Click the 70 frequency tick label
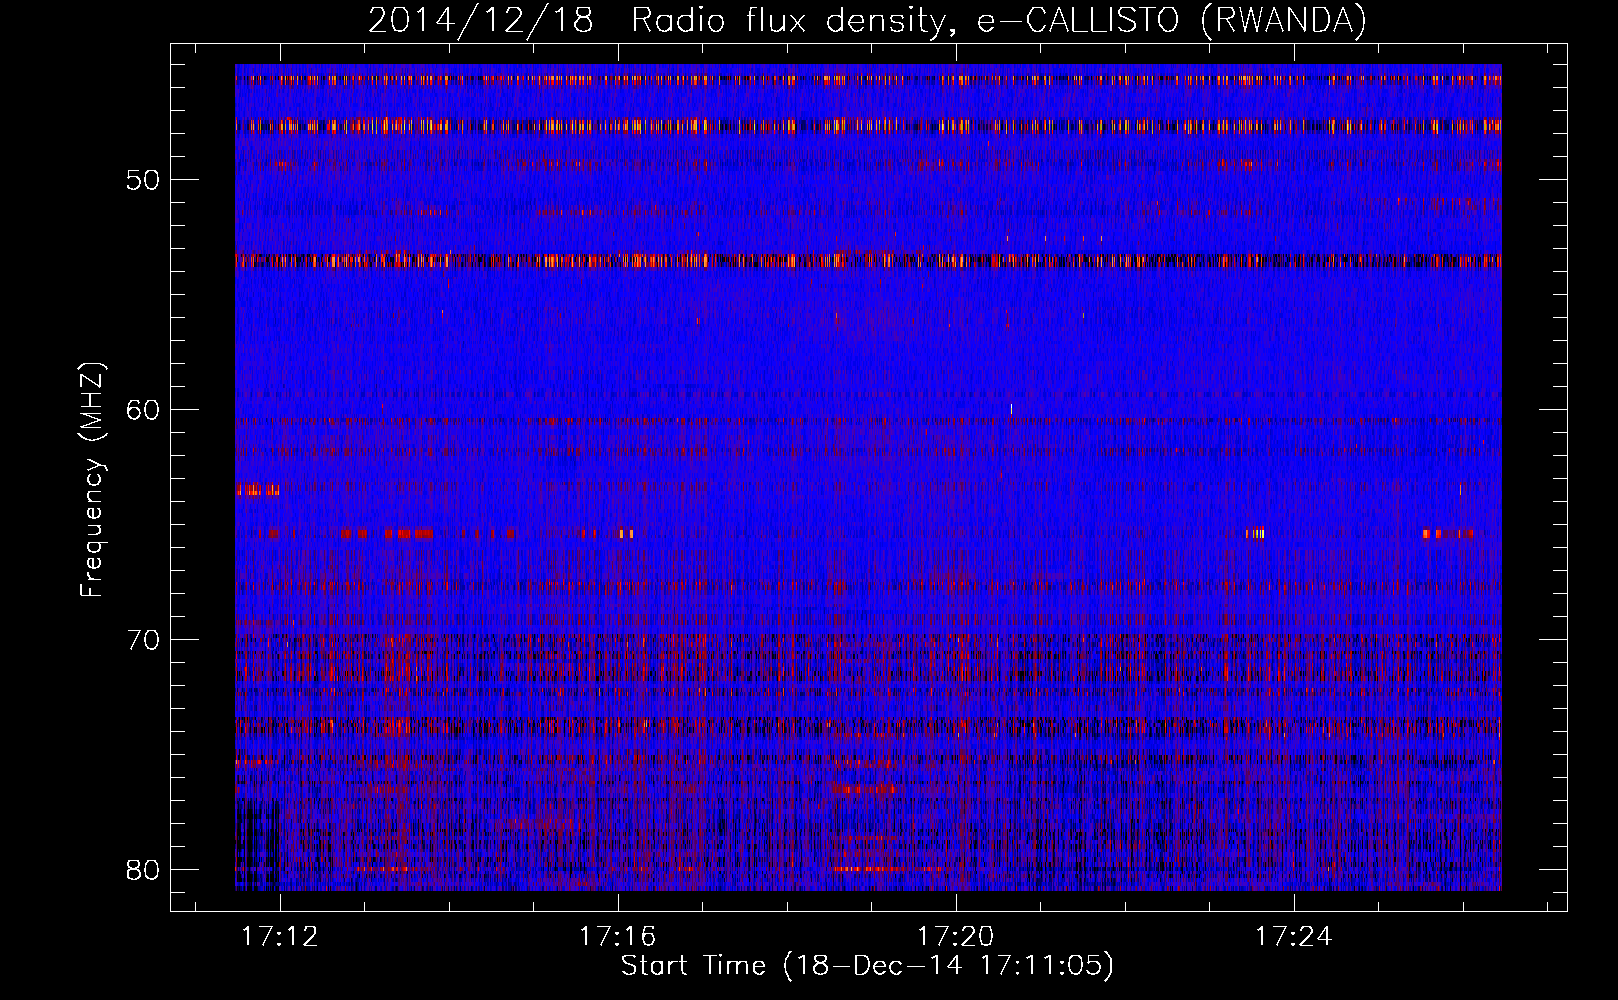1618x1000 pixels. pos(144,640)
